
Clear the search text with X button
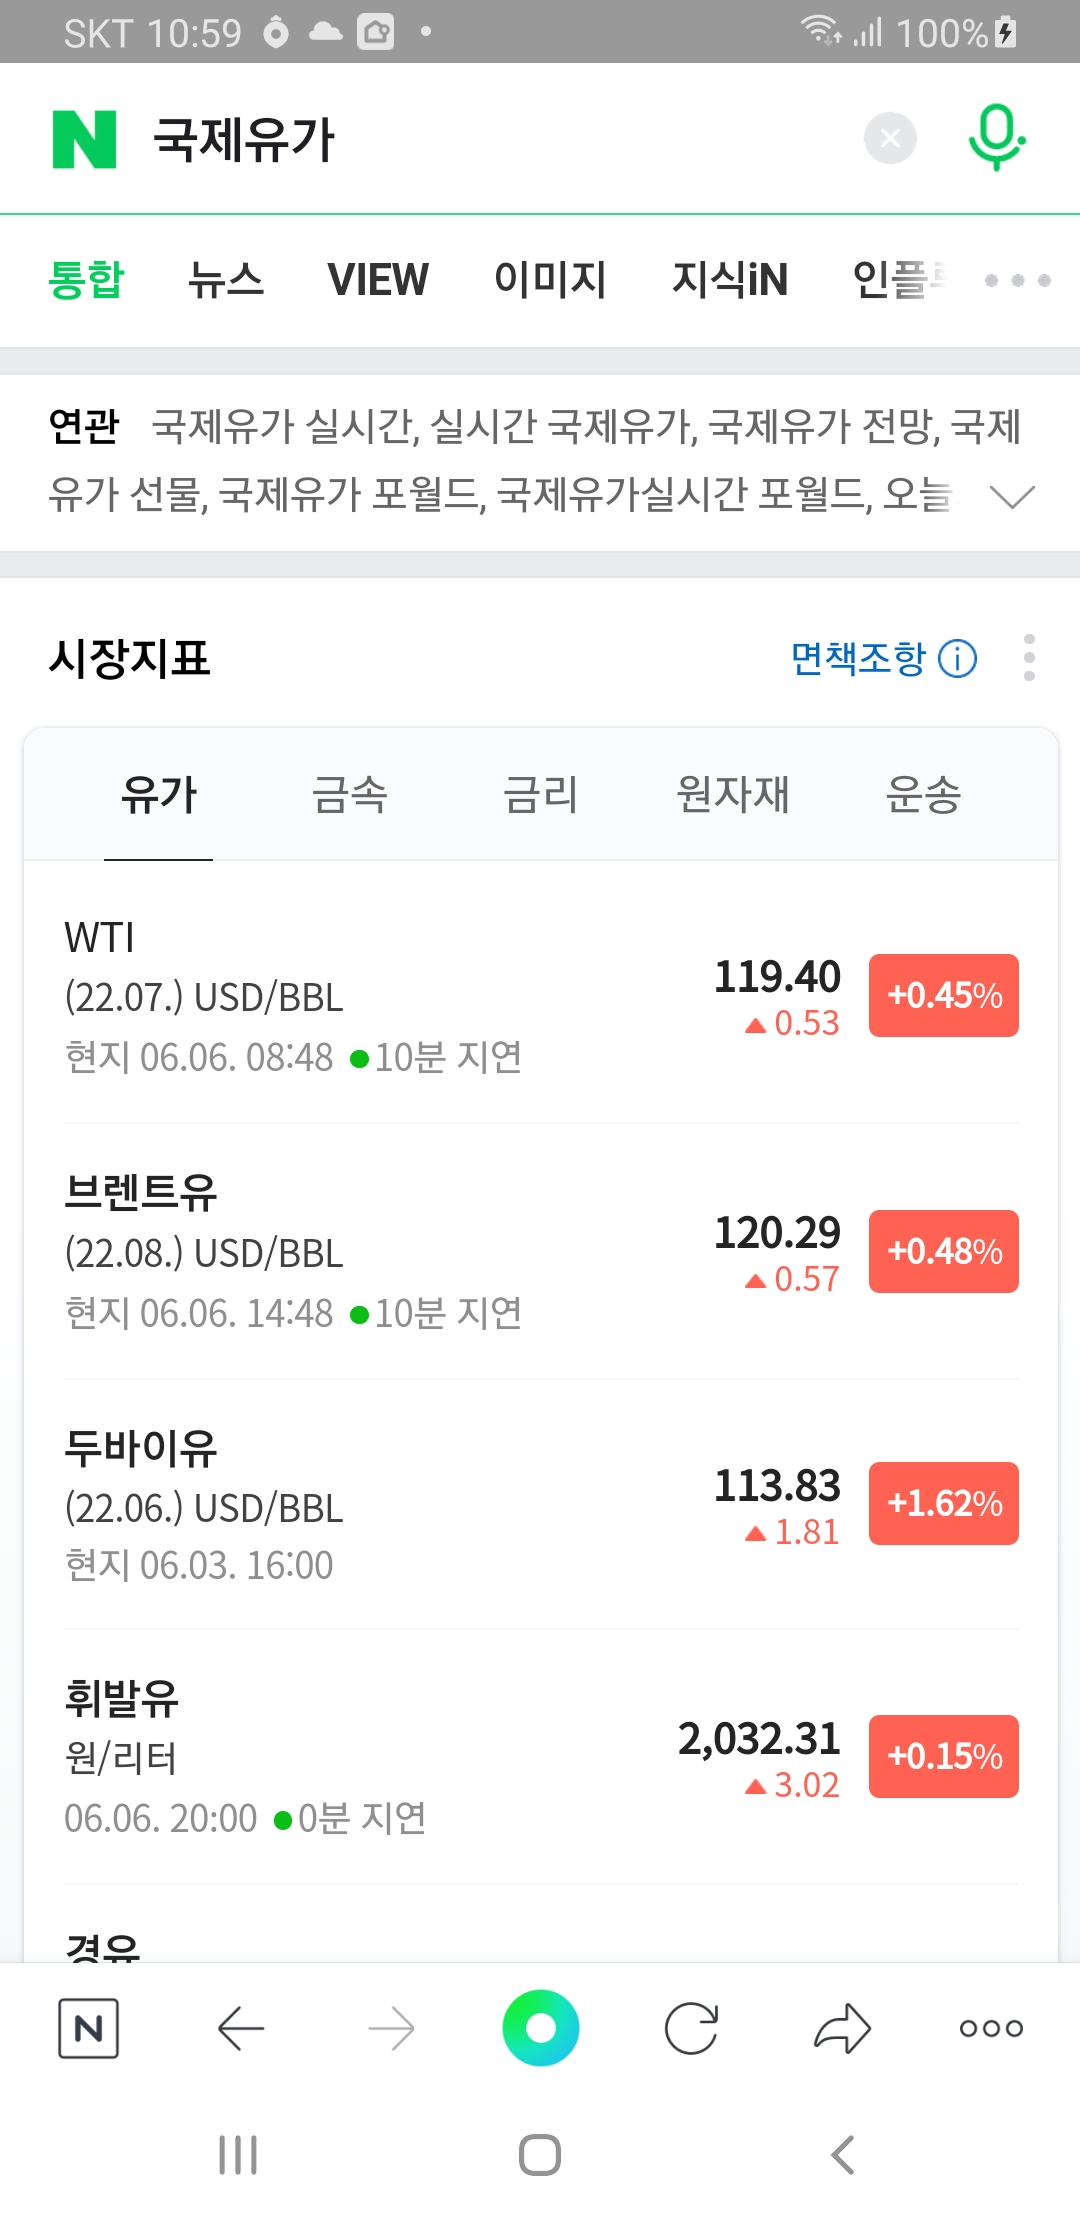890,138
